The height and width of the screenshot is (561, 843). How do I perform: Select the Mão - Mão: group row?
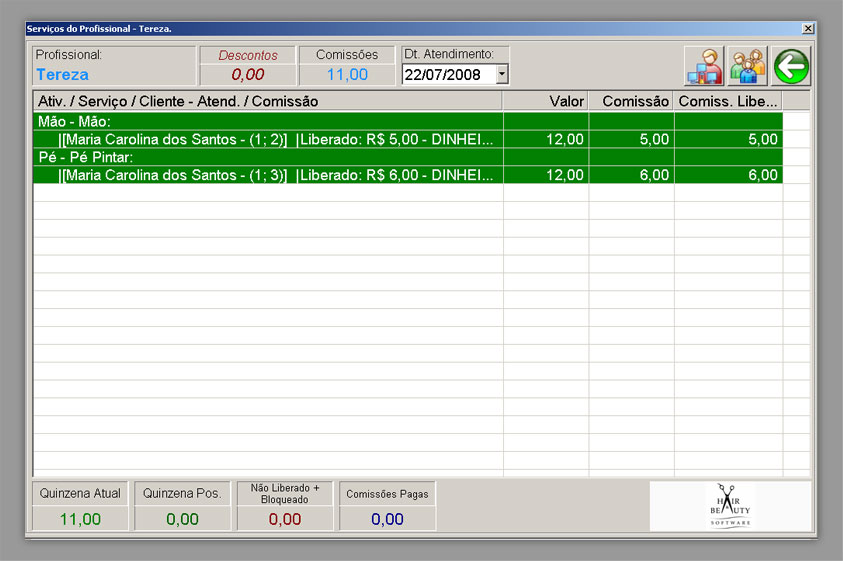click(x=408, y=122)
